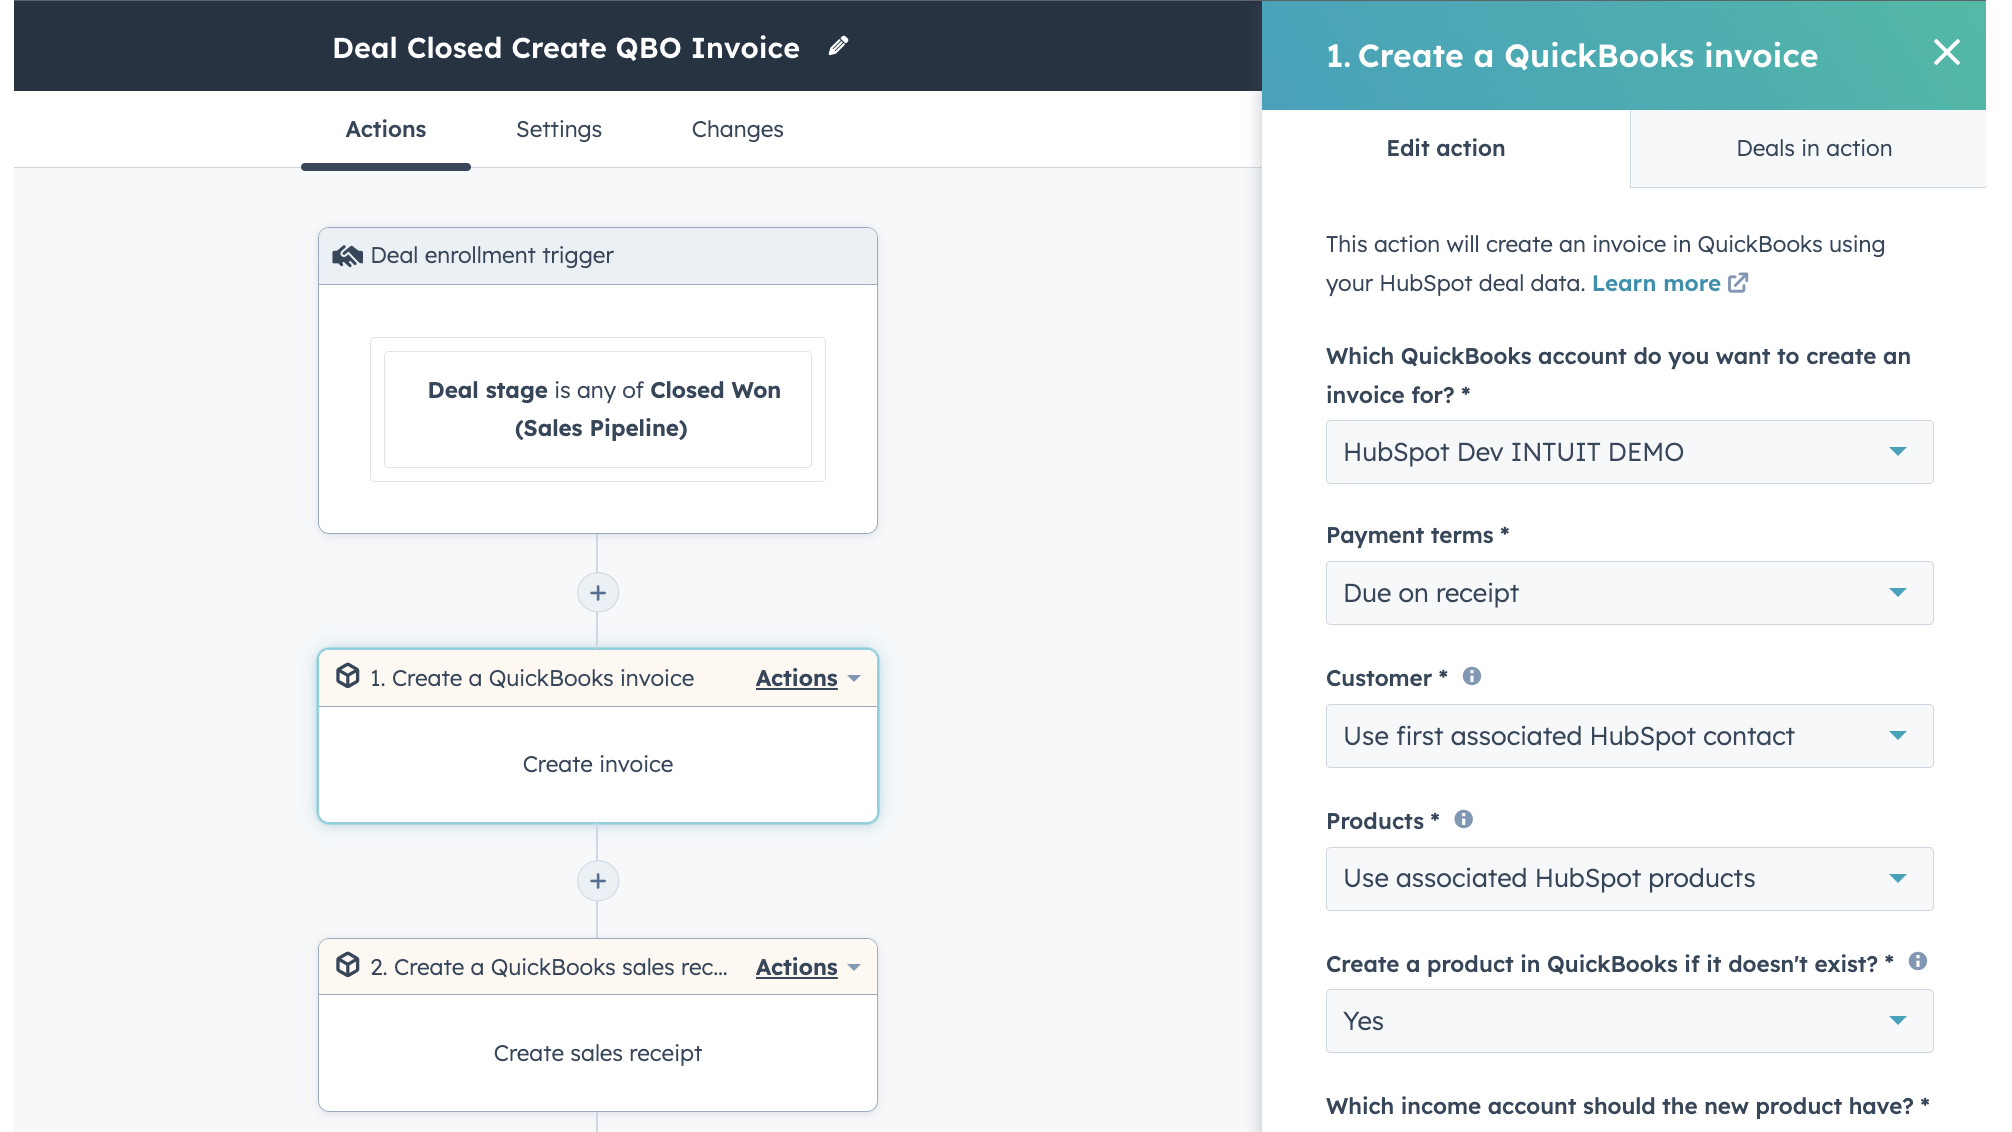The image size is (2012, 1132).
Task: Switch to the Settings tab
Action: (558, 130)
